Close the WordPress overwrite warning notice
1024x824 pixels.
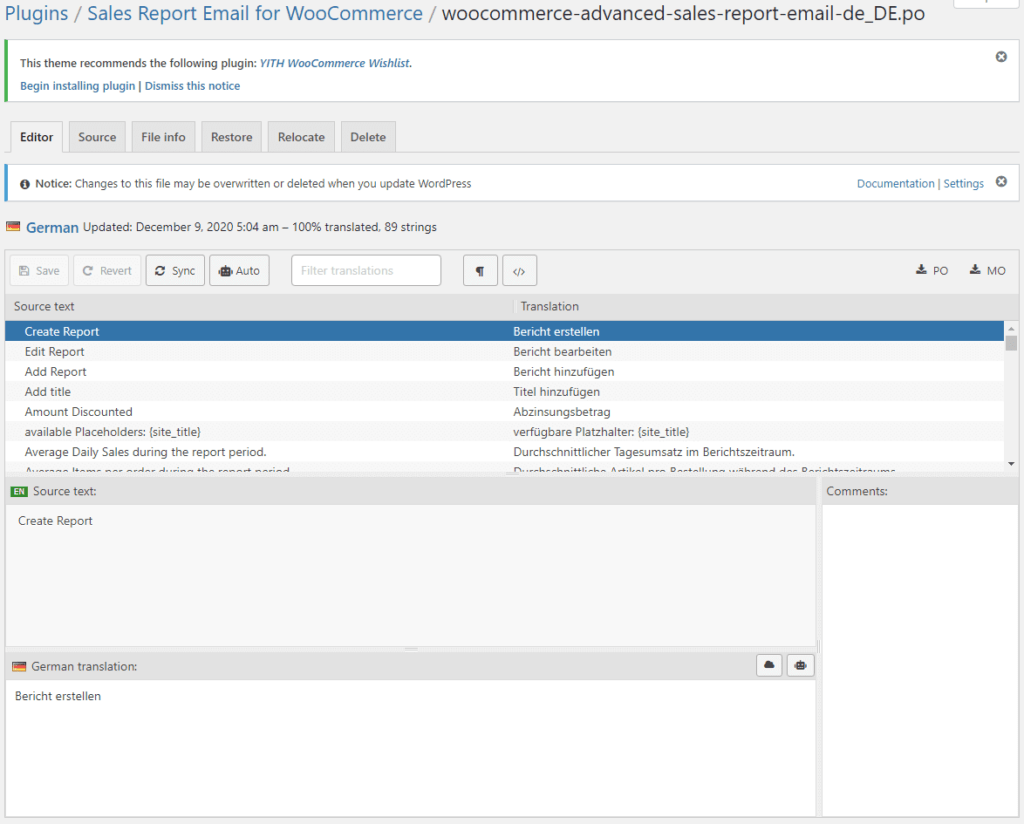[x=1001, y=182]
